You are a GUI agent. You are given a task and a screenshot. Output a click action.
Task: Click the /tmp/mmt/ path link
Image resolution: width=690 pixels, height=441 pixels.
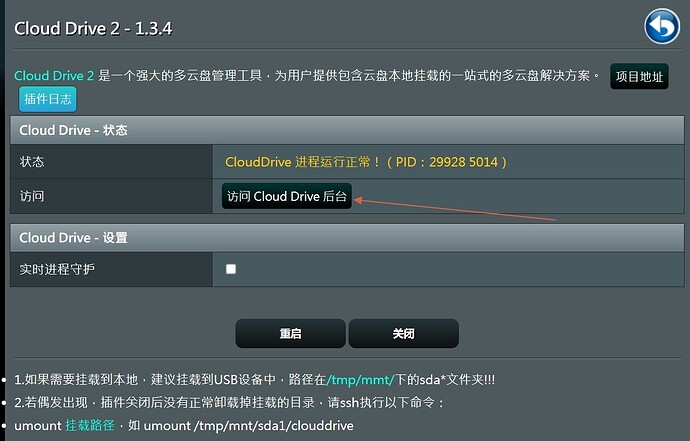pos(360,379)
